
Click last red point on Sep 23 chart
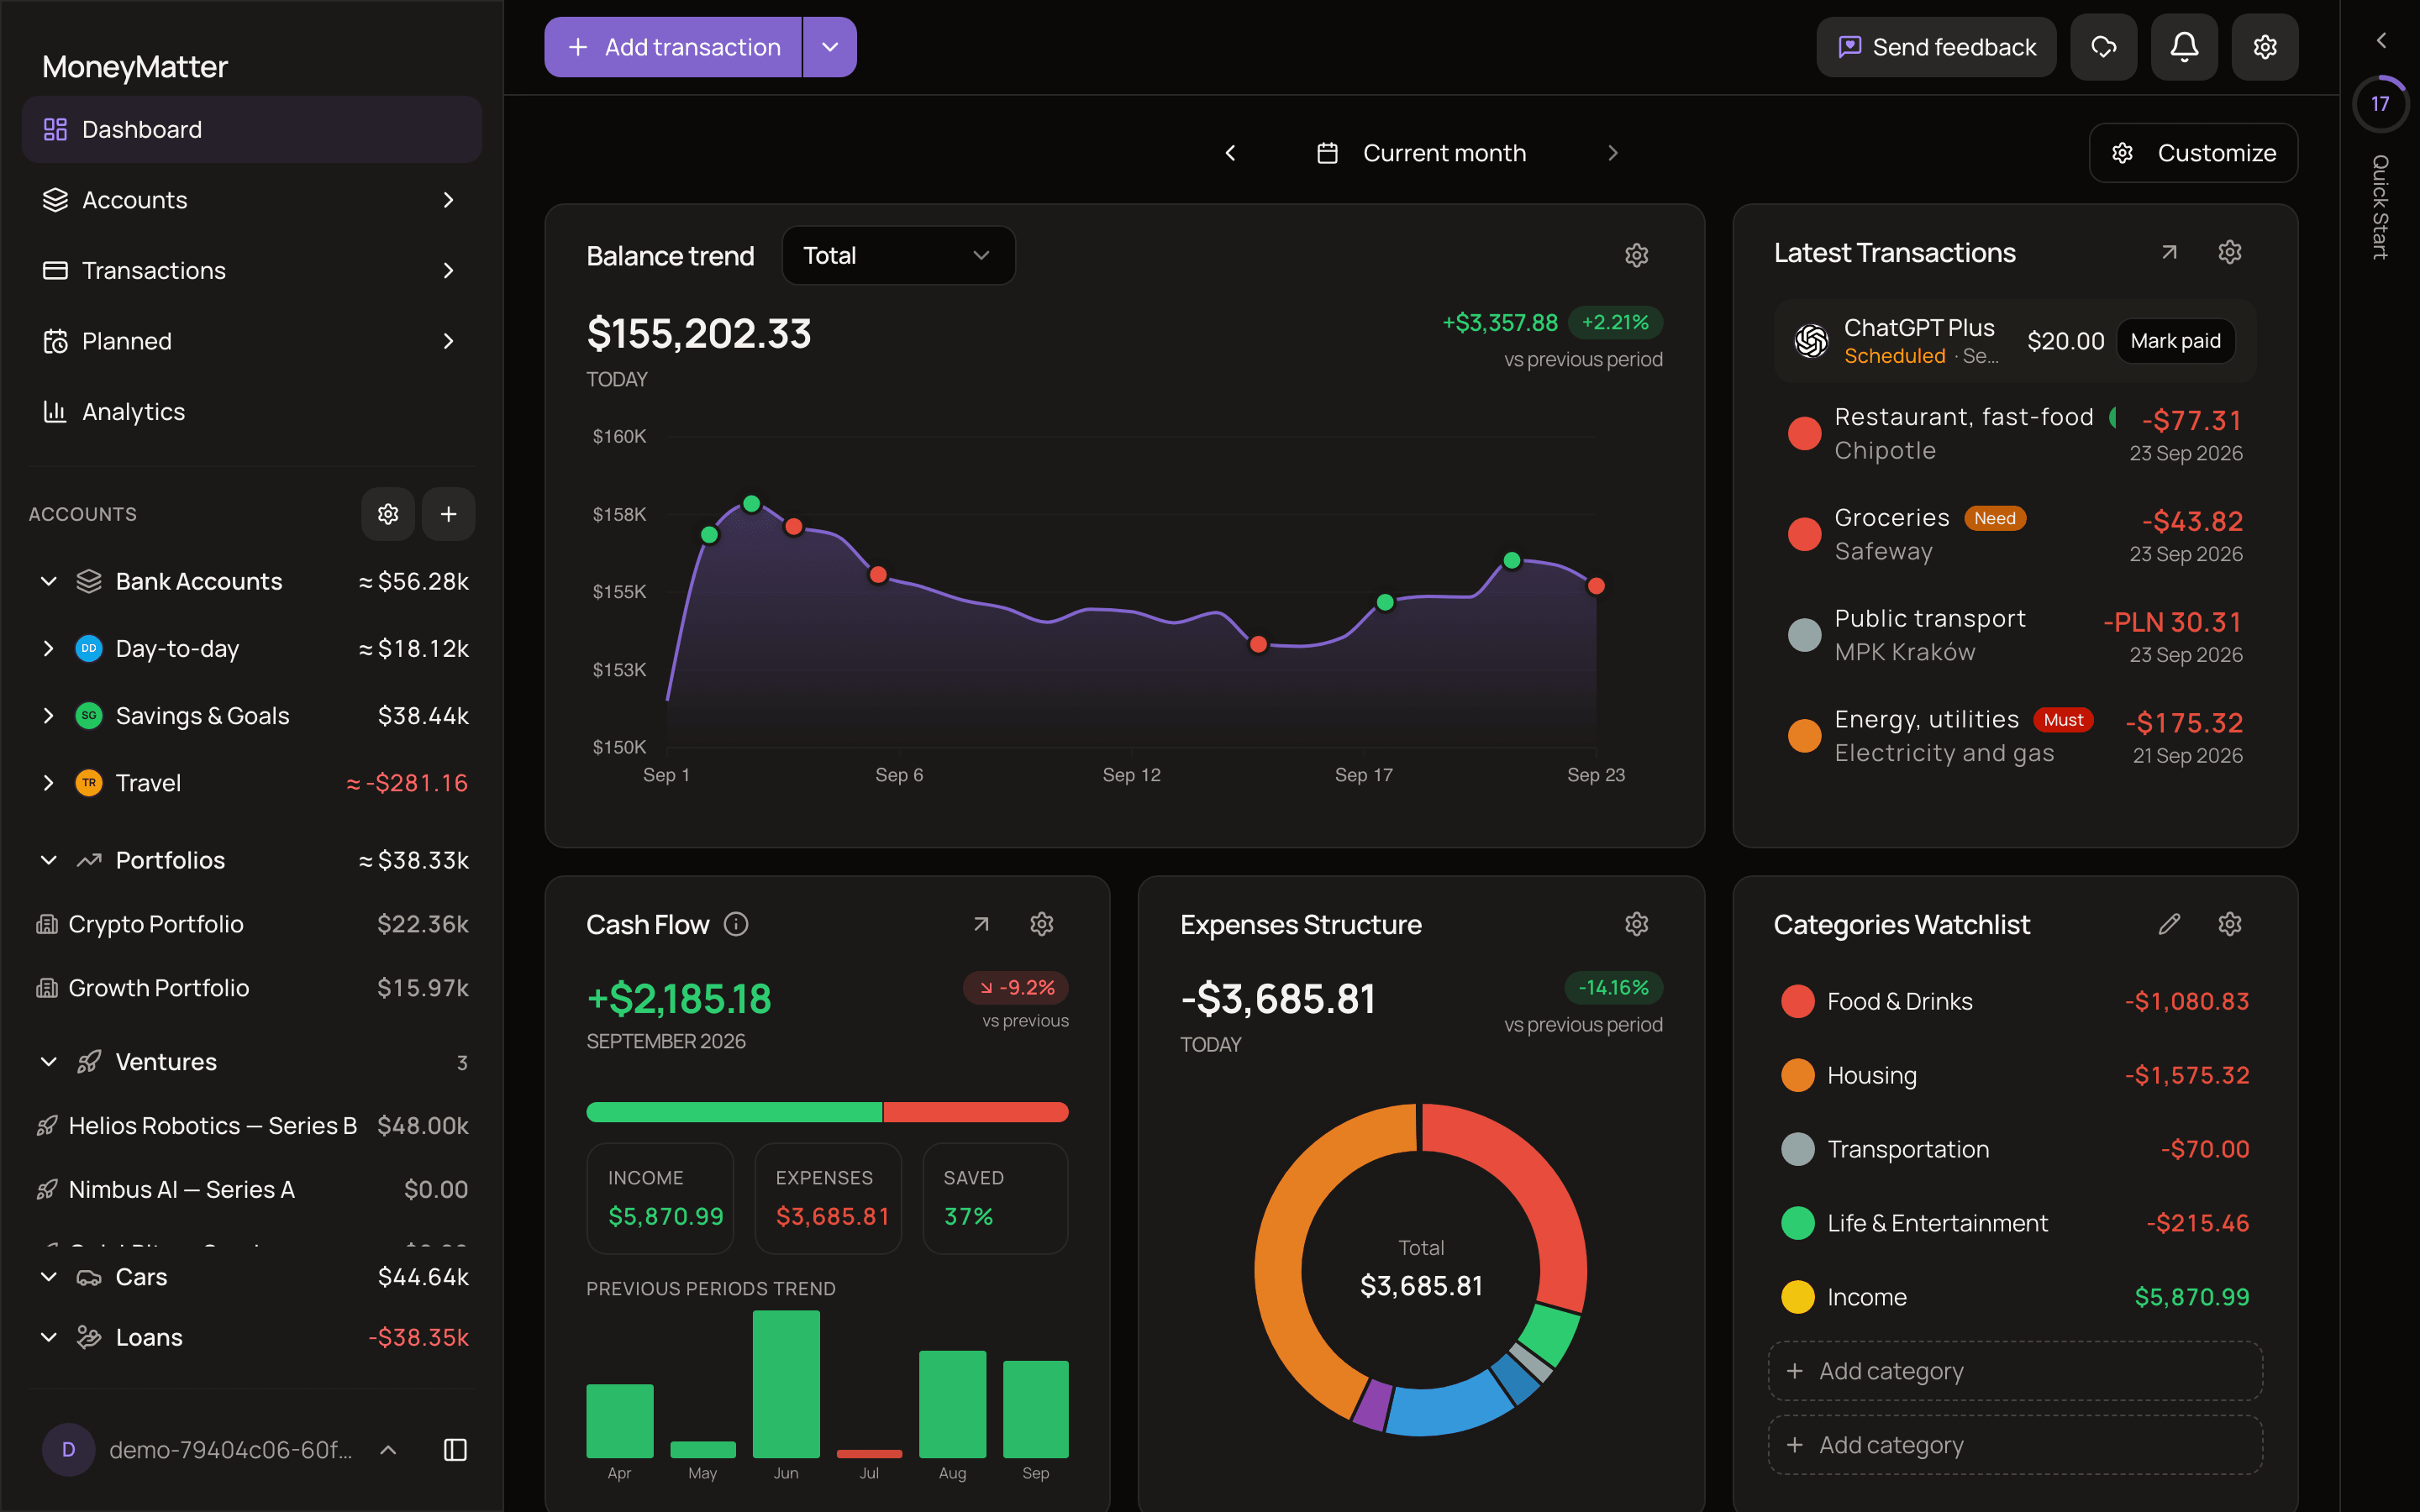[1596, 586]
